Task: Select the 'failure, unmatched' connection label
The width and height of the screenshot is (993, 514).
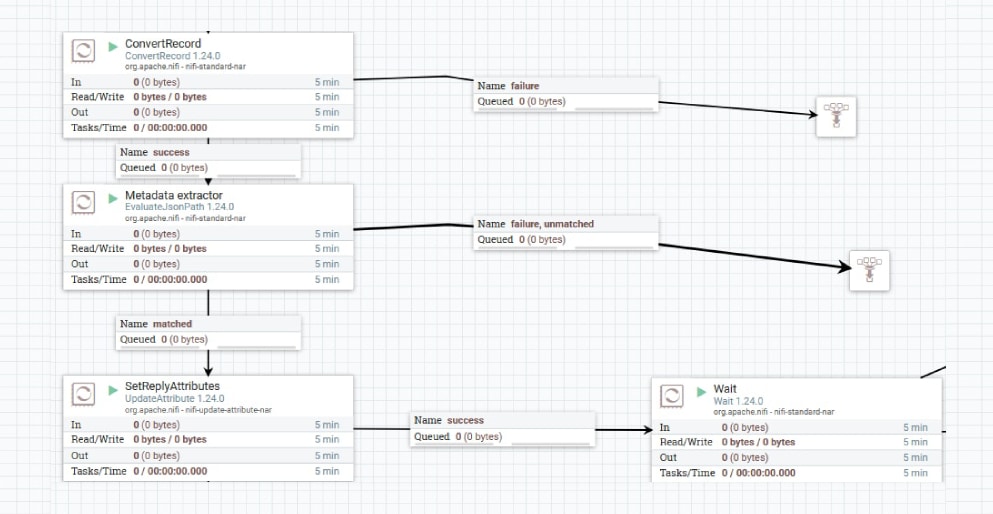Action: coord(565,224)
